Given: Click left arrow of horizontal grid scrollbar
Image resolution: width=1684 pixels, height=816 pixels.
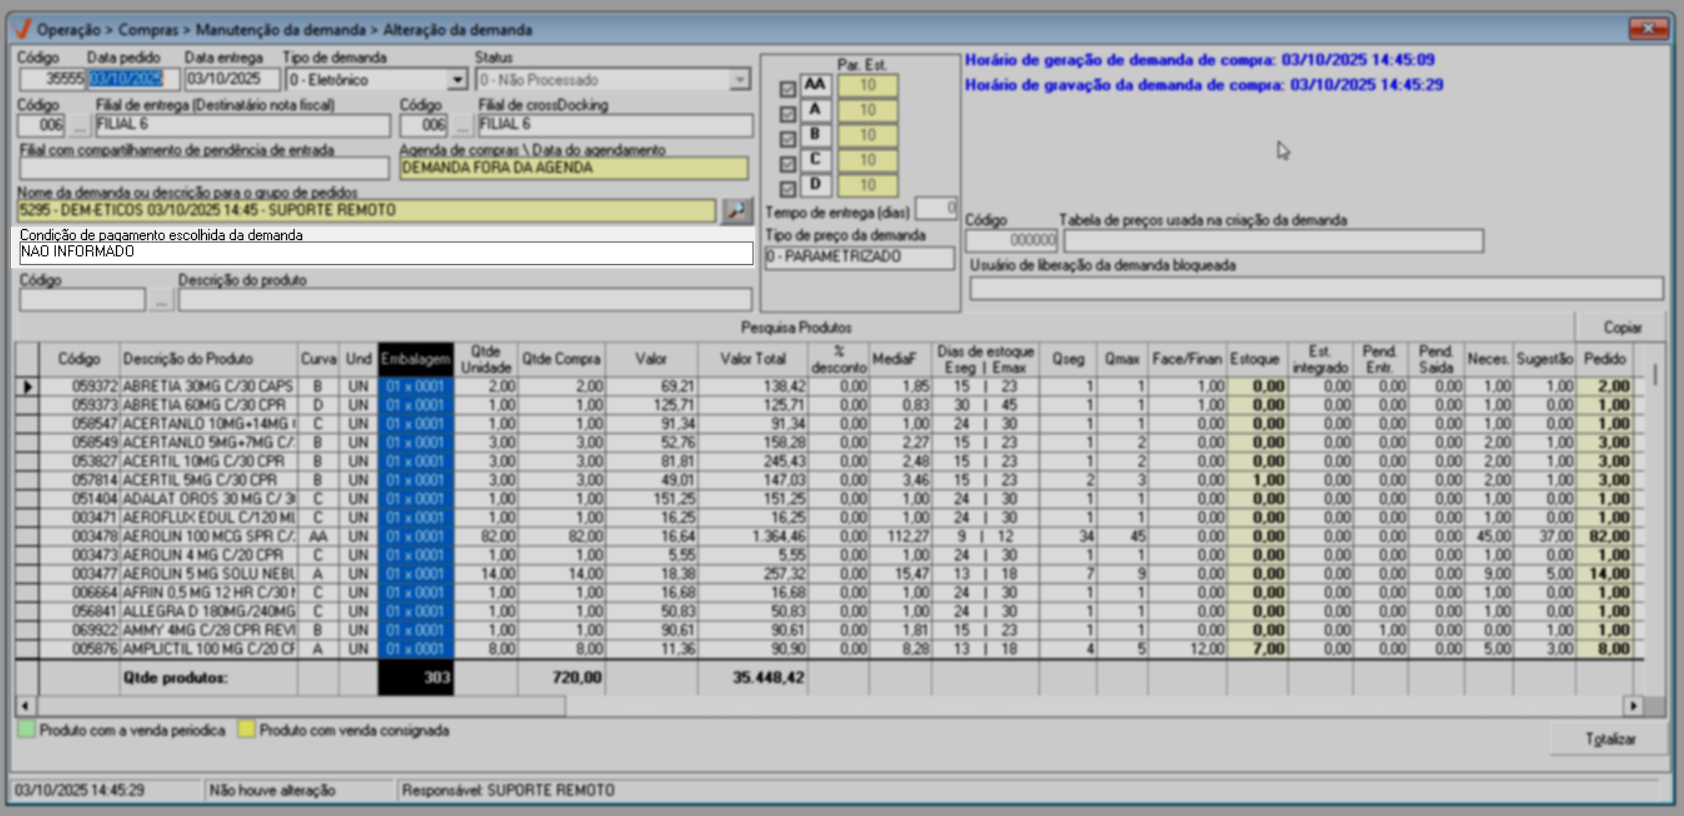Looking at the screenshot, I should coord(25,706).
